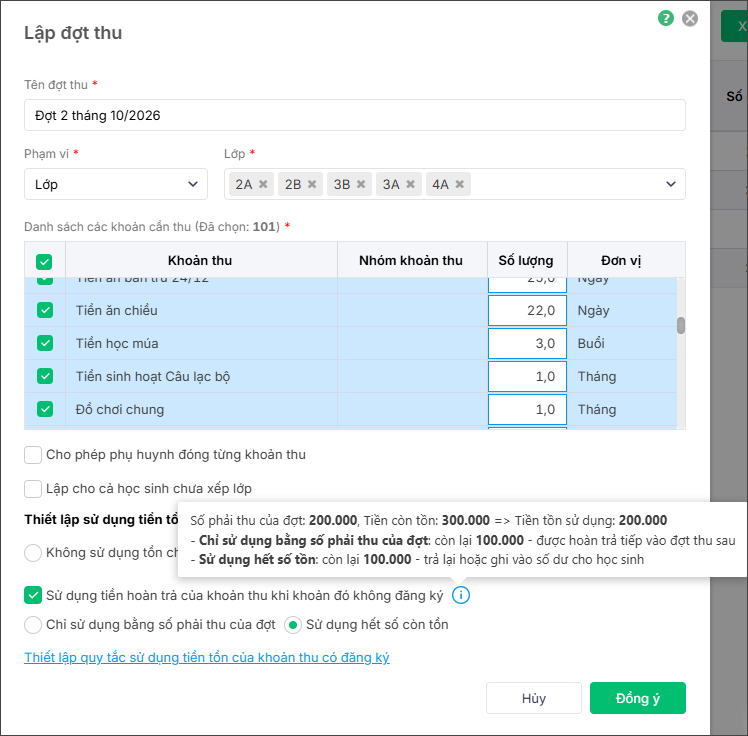This screenshot has width=748, height=736.
Task: Click the fee list scrollbar thumb
Action: tap(681, 325)
